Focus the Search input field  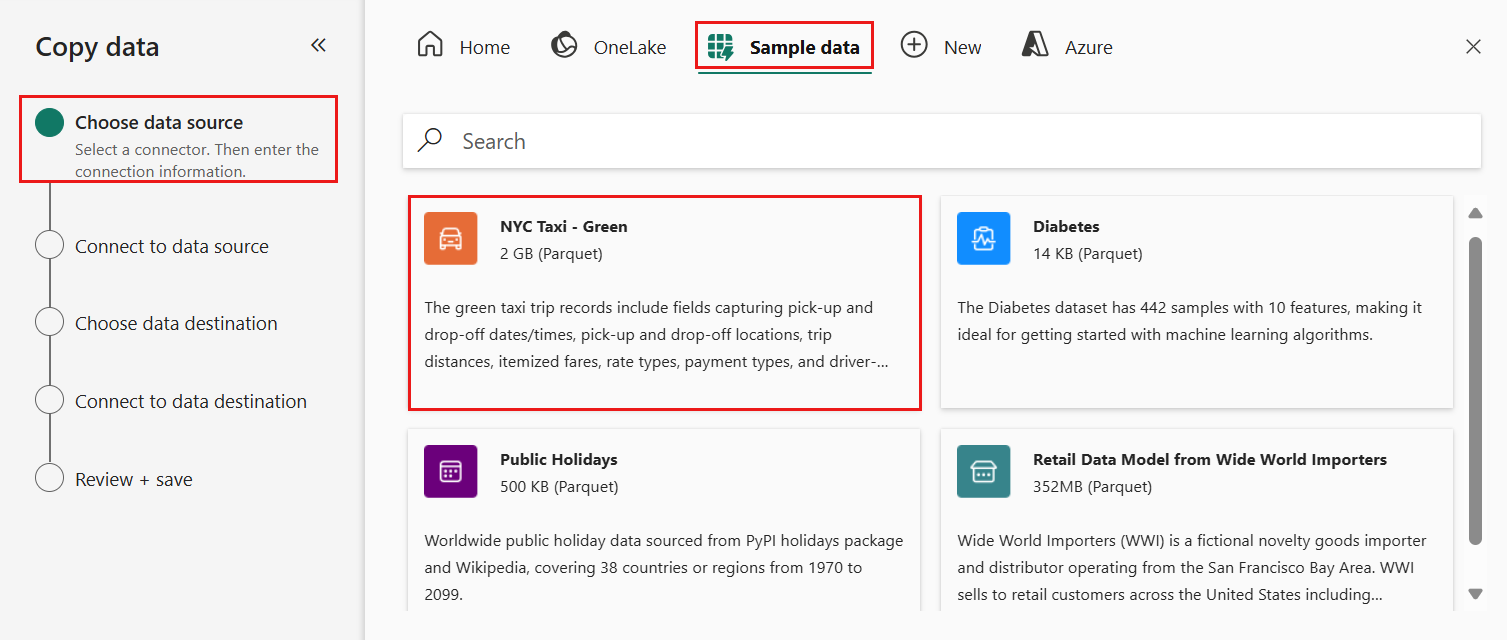point(942,141)
